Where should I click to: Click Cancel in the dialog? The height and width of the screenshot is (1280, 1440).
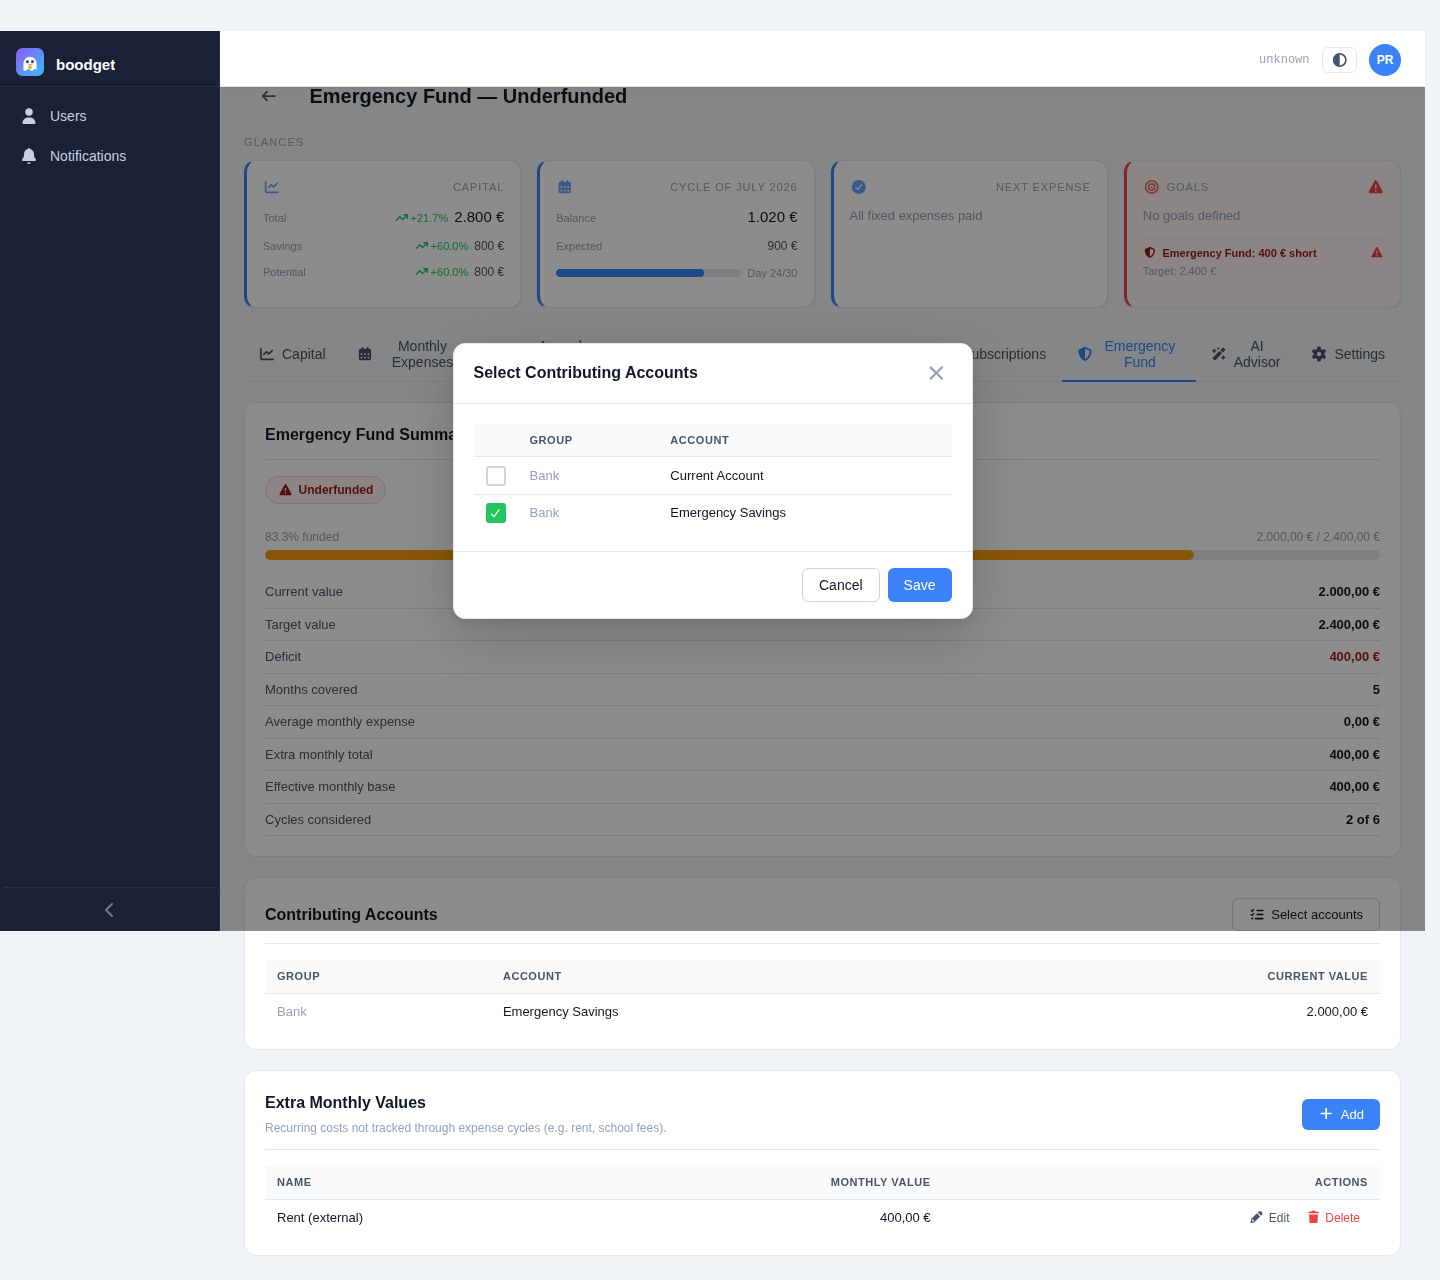click(x=841, y=585)
